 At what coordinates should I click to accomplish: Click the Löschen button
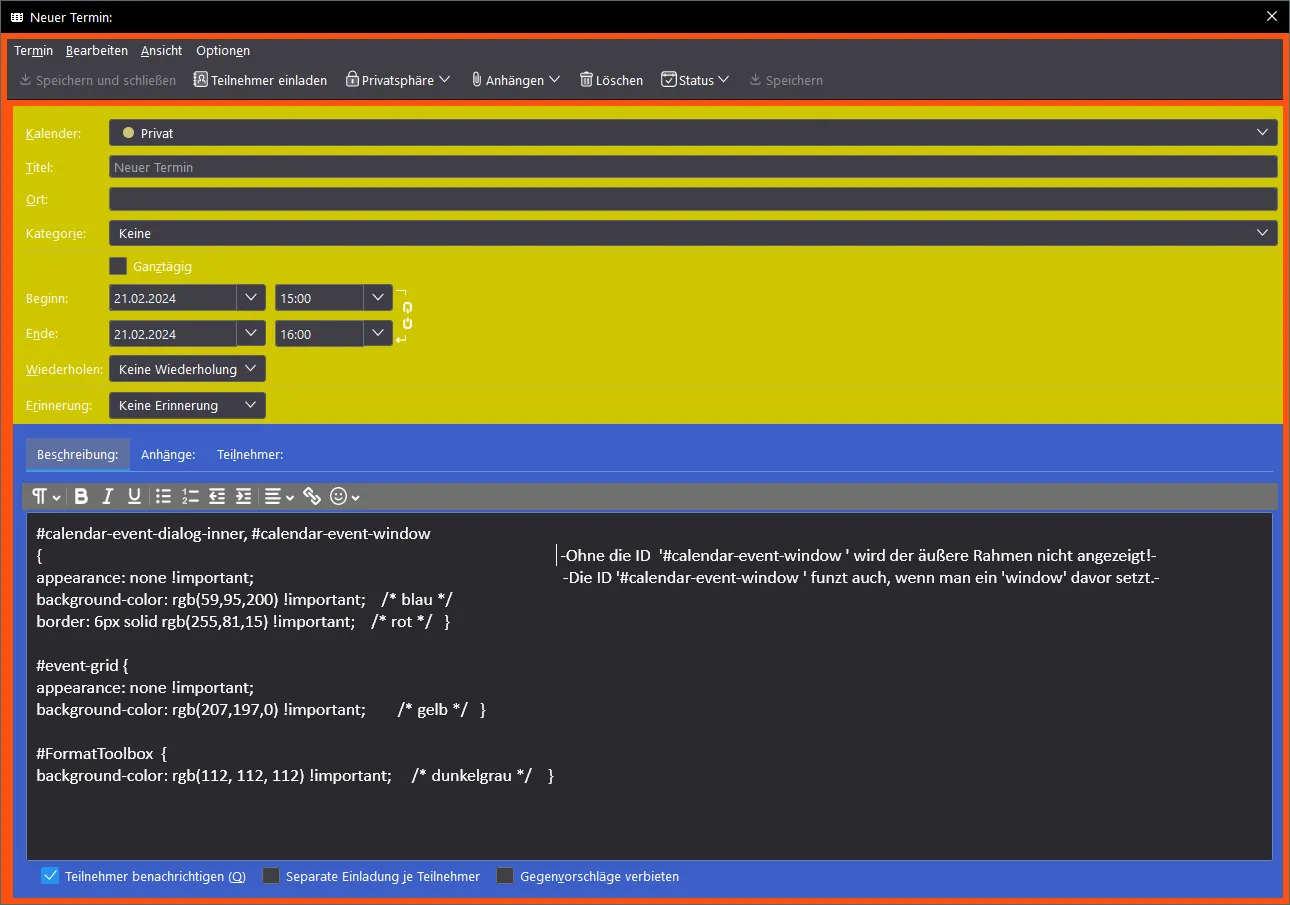click(611, 80)
